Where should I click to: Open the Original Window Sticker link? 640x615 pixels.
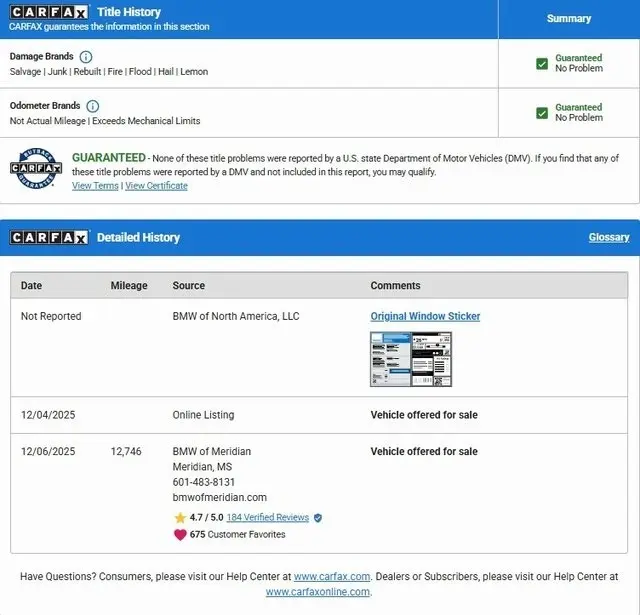tap(425, 316)
